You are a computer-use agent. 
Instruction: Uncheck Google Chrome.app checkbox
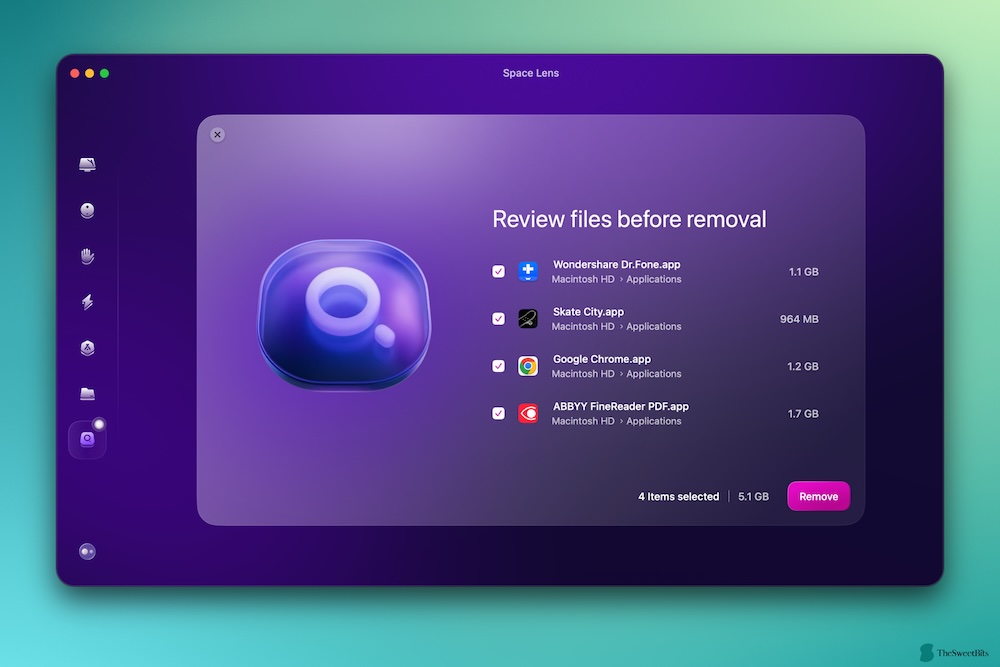[x=499, y=366]
